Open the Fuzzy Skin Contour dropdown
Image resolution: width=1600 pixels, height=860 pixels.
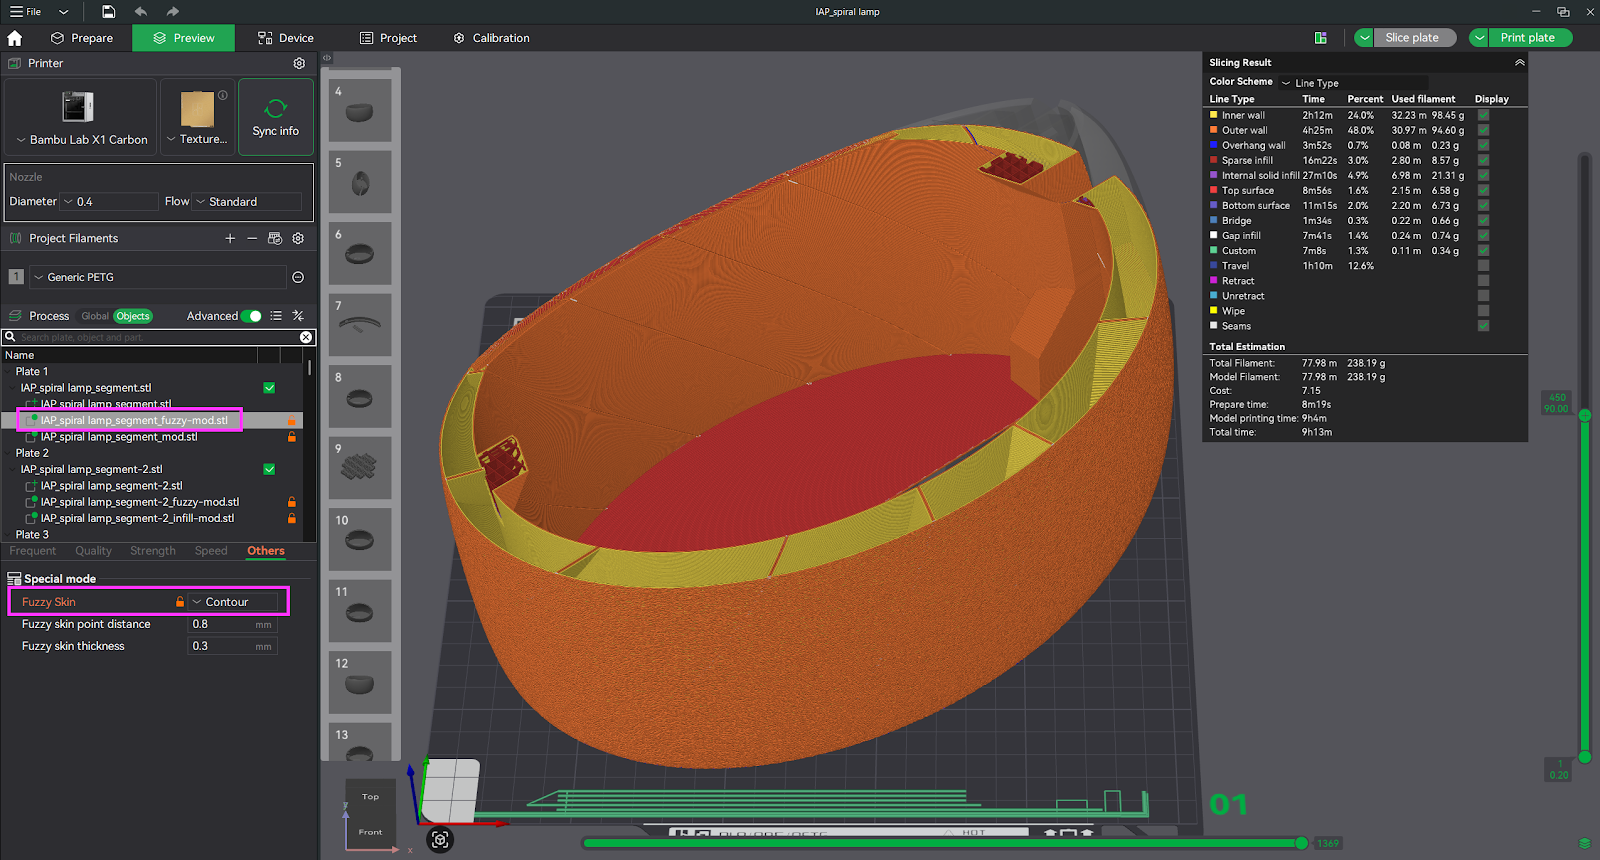tap(233, 602)
